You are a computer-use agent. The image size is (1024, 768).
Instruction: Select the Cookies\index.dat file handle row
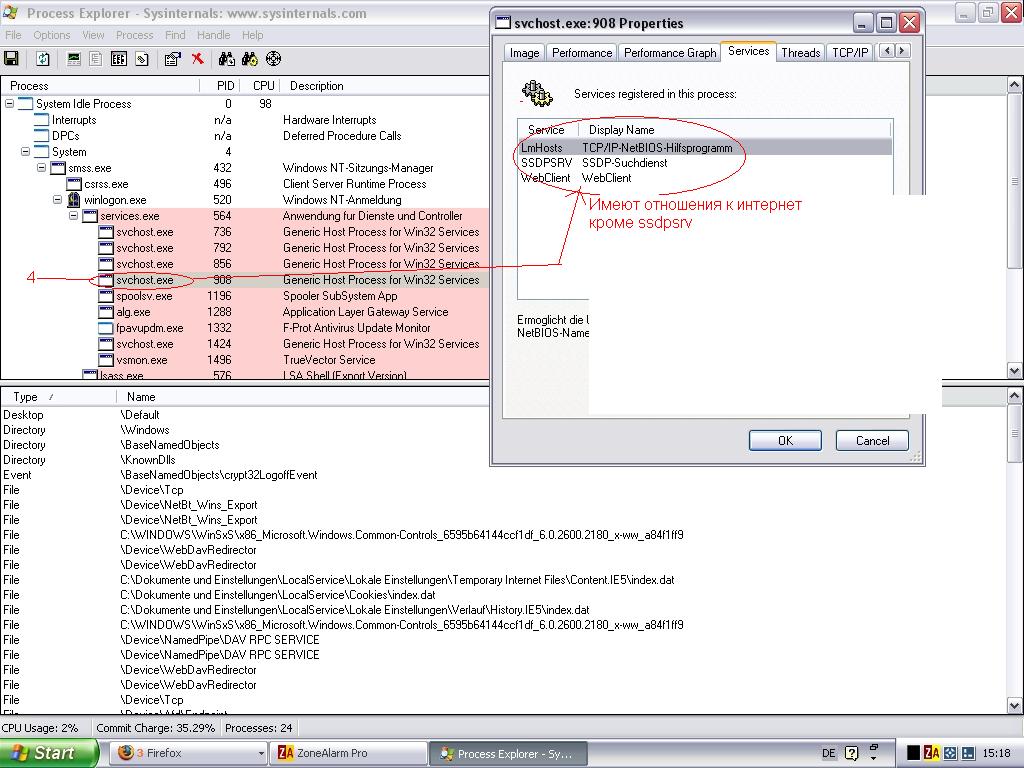[503, 595]
